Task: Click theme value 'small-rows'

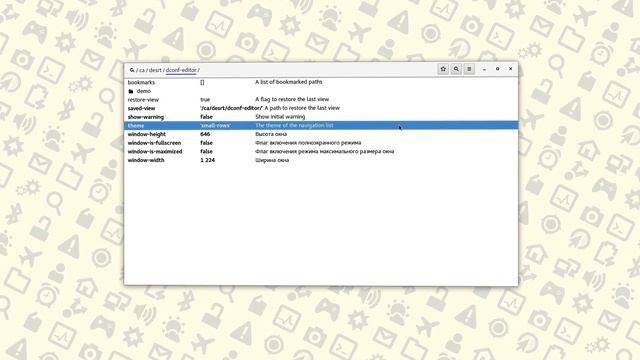Action: tap(216, 126)
